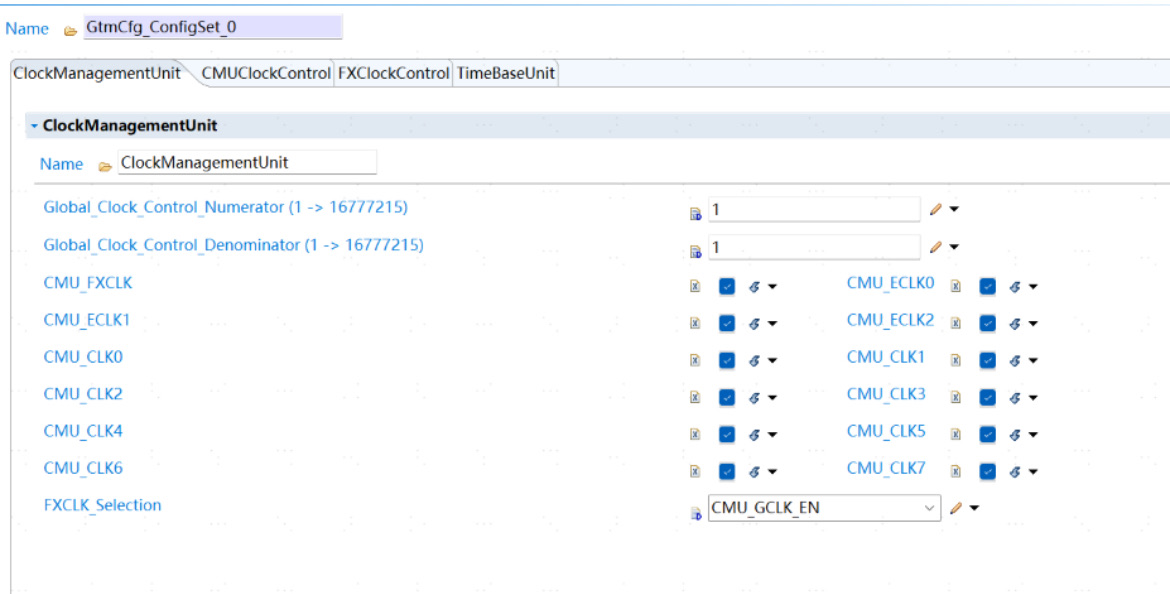Uncheck the CMU_ECLK0 checkbox

point(987,287)
